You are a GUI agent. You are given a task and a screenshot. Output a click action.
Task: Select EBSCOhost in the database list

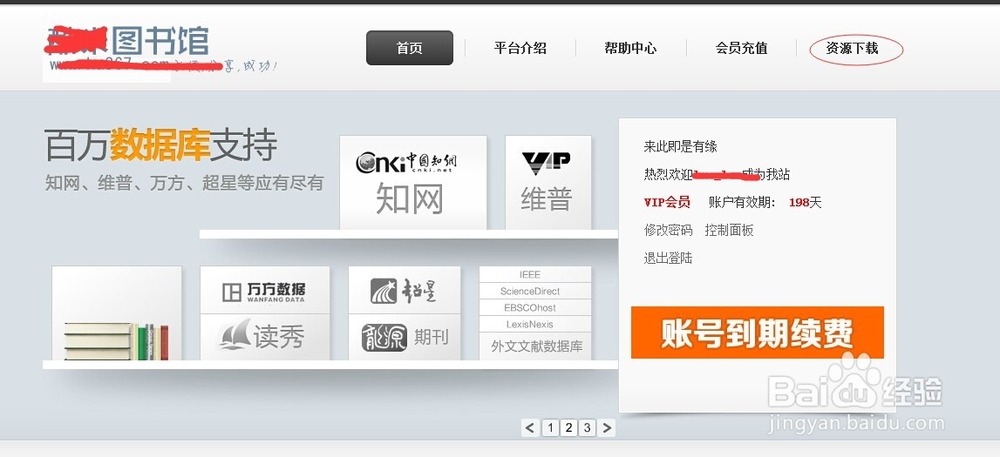click(x=530, y=308)
